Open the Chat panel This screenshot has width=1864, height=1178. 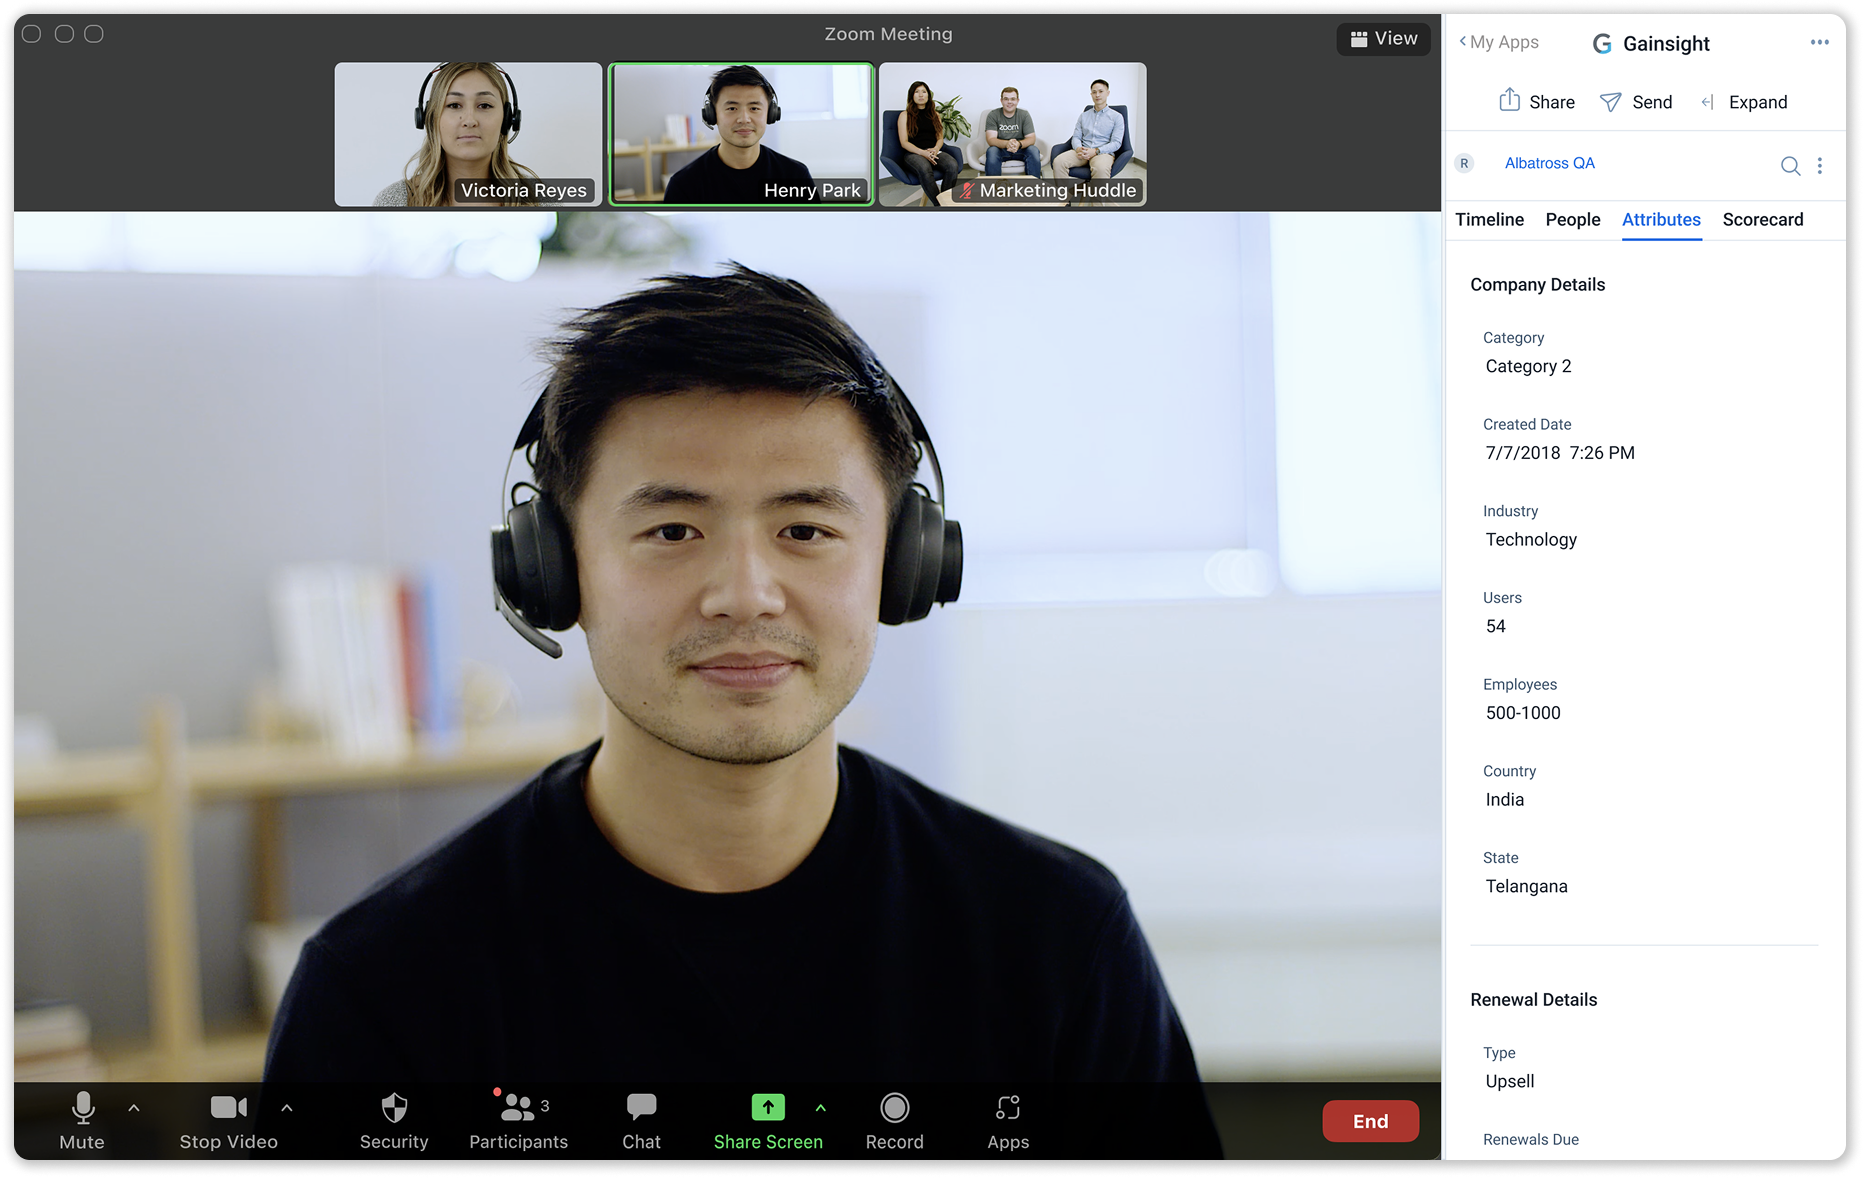point(641,1120)
